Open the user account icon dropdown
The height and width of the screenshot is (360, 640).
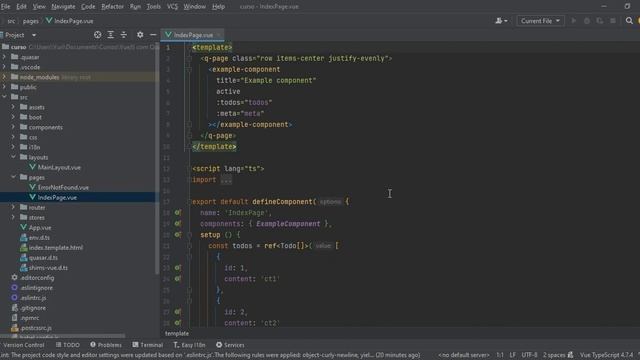(501, 21)
